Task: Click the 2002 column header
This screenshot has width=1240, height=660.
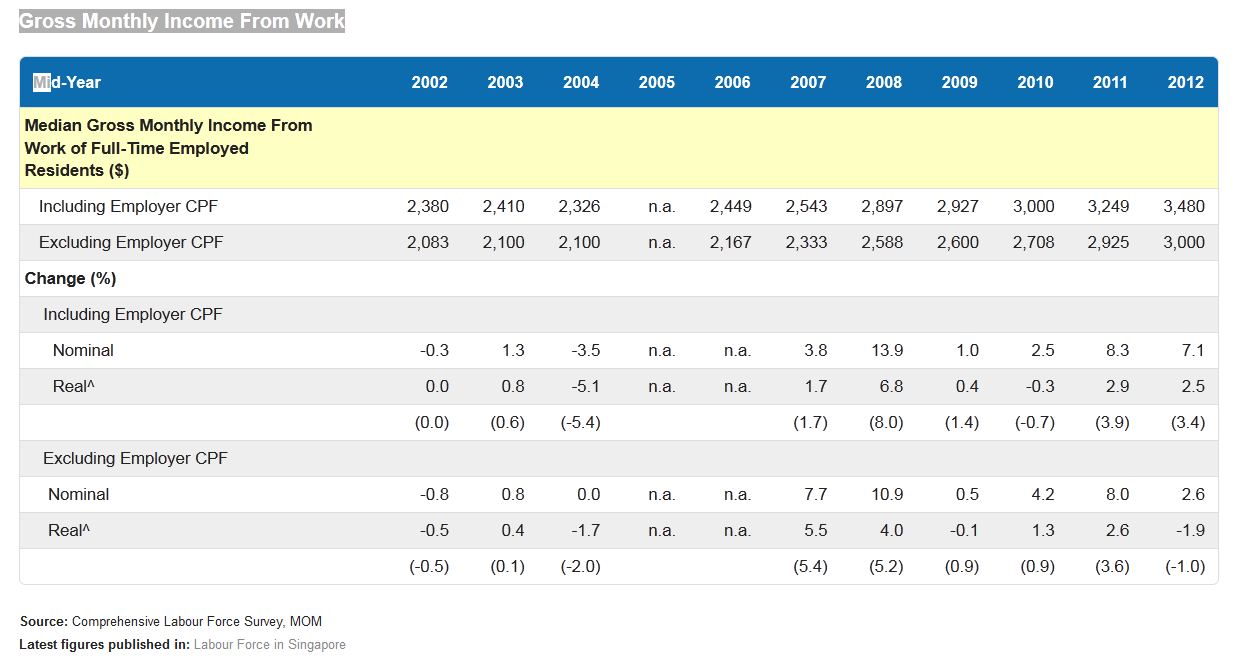Action: coord(430,82)
